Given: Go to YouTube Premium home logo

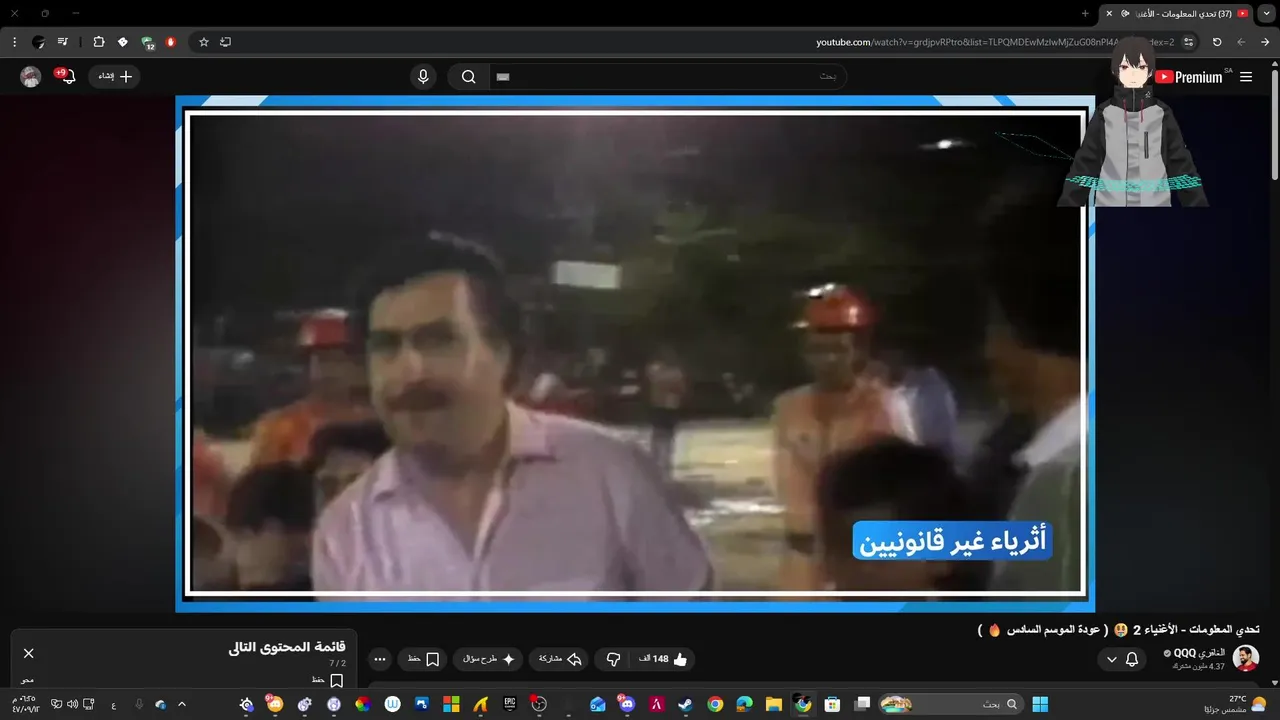Looking at the screenshot, I should coord(1189,77).
